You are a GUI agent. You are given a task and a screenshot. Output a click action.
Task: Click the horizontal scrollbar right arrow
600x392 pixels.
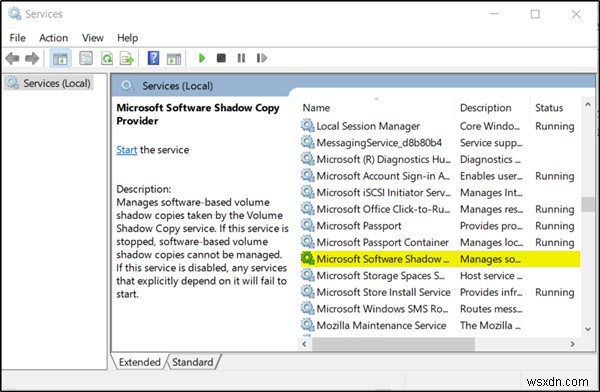(x=572, y=344)
